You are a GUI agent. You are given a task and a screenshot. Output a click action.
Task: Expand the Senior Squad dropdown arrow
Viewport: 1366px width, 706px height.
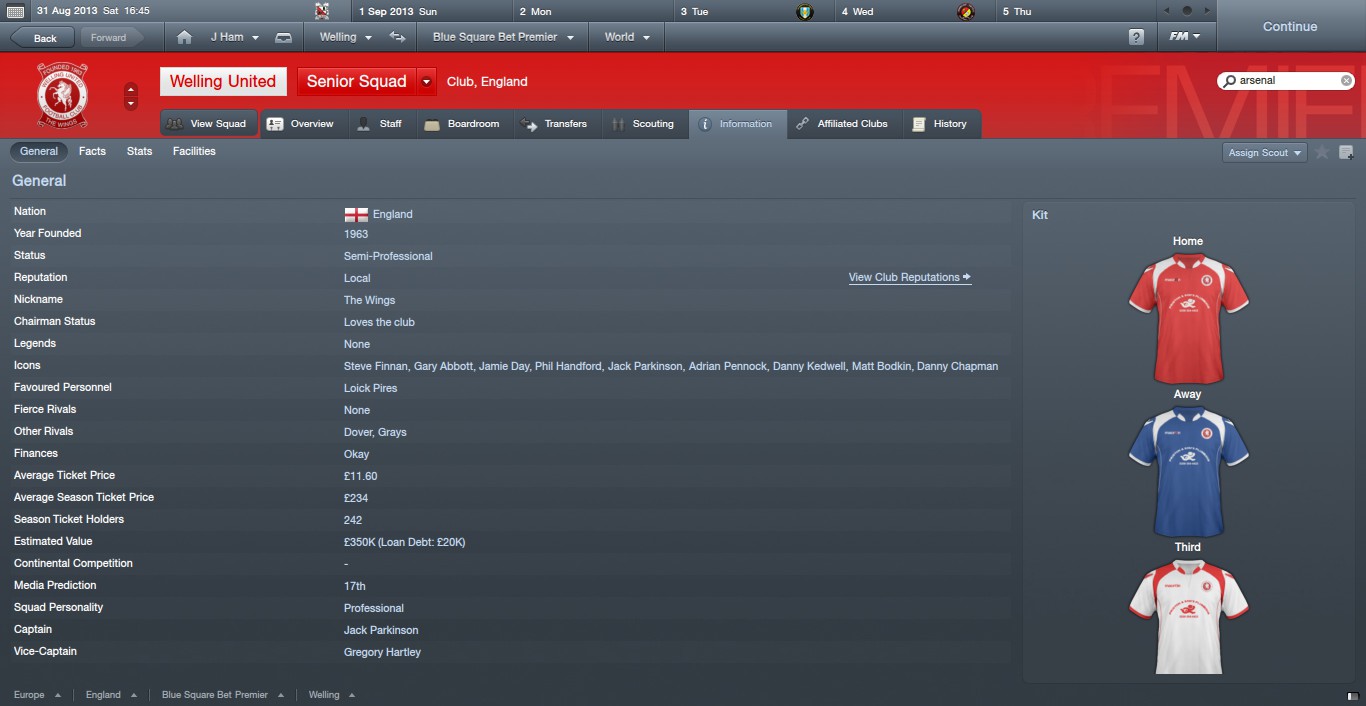pyautogui.click(x=427, y=82)
